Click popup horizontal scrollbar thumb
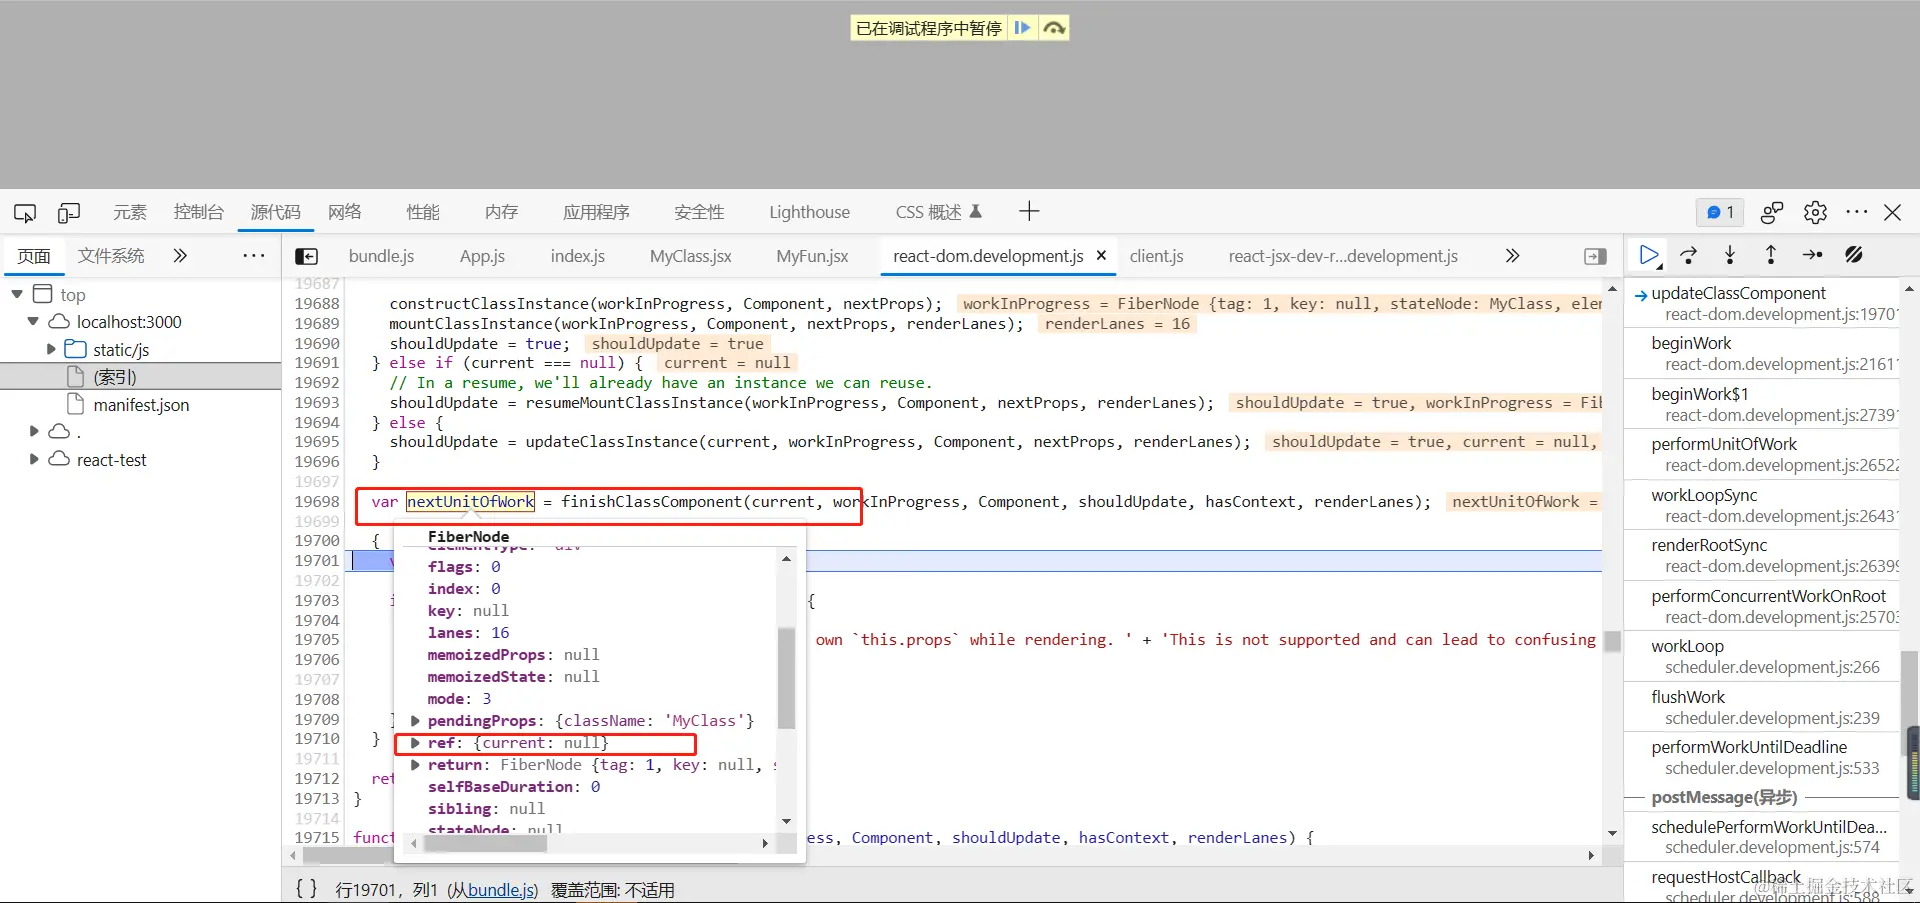This screenshot has width=1920, height=903. [x=486, y=844]
